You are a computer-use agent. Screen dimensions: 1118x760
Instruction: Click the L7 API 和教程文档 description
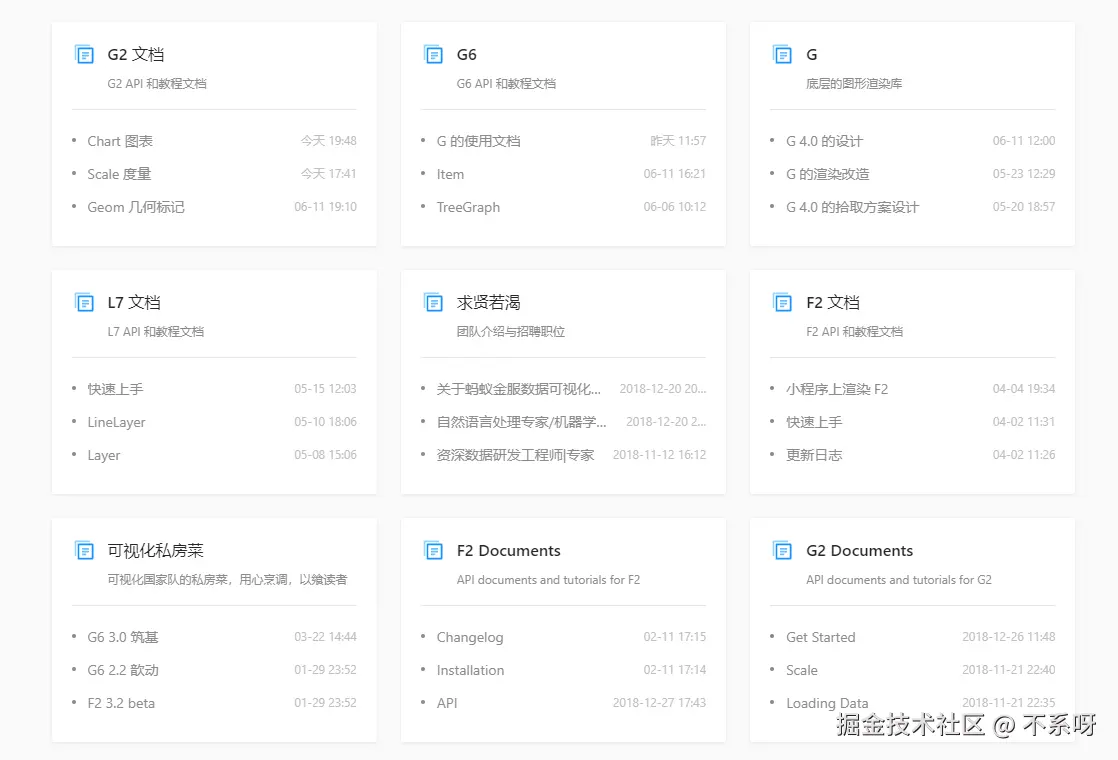(x=155, y=332)
